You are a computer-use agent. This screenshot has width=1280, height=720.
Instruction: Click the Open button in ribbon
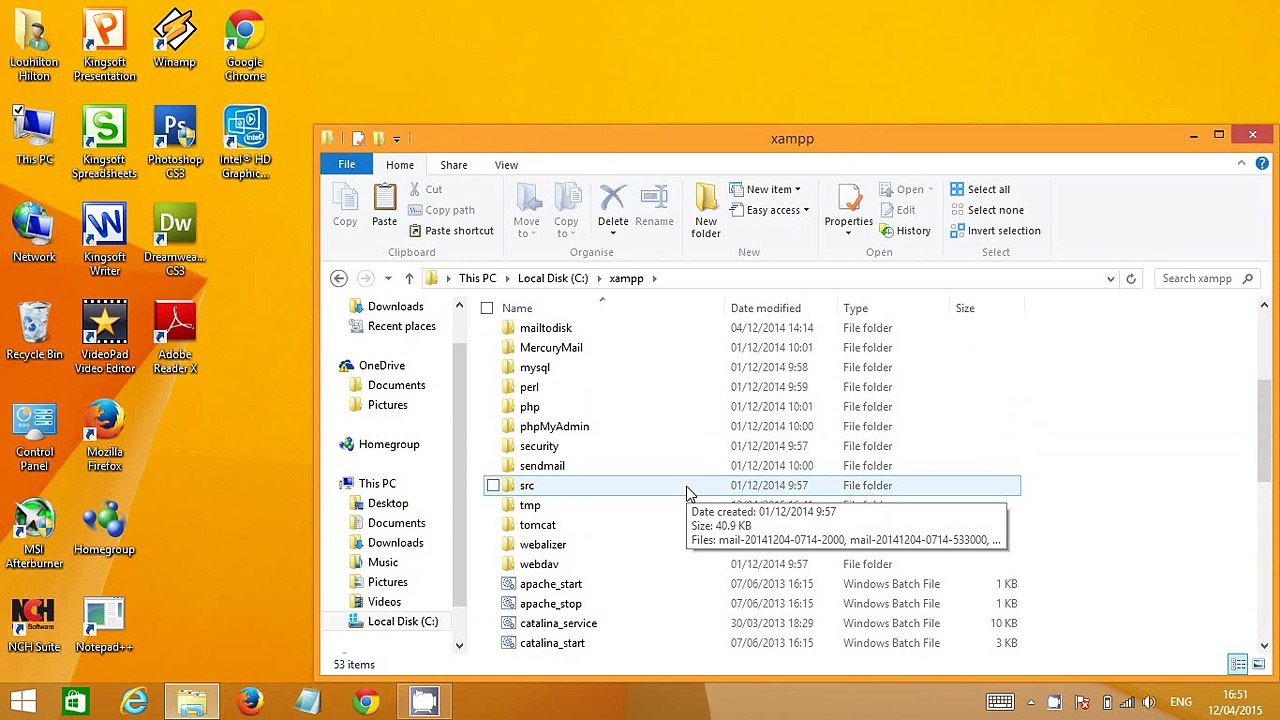tap(906, 189)
